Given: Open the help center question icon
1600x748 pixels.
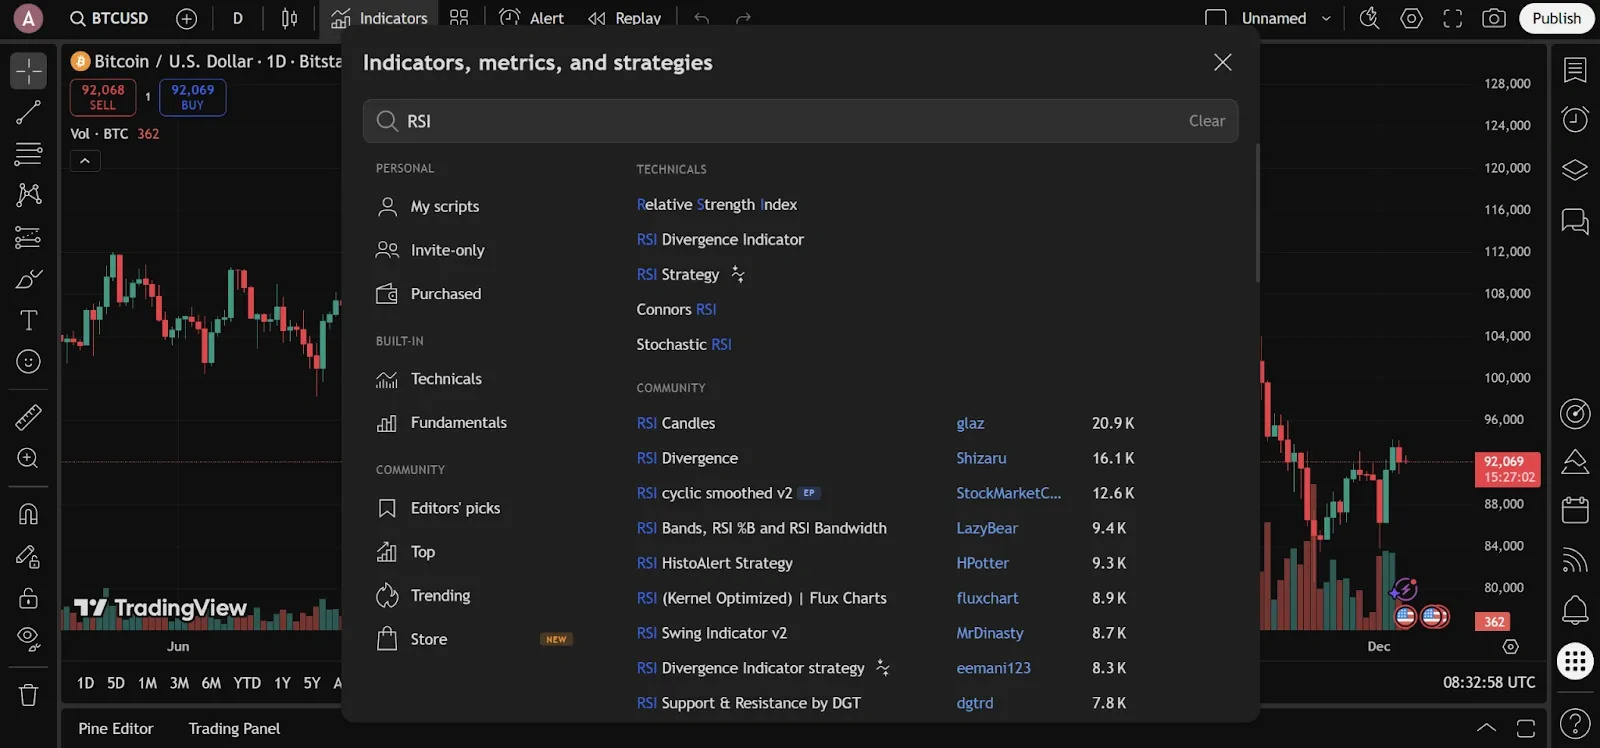Looking at the screenshot, I should coord(1575,722).
